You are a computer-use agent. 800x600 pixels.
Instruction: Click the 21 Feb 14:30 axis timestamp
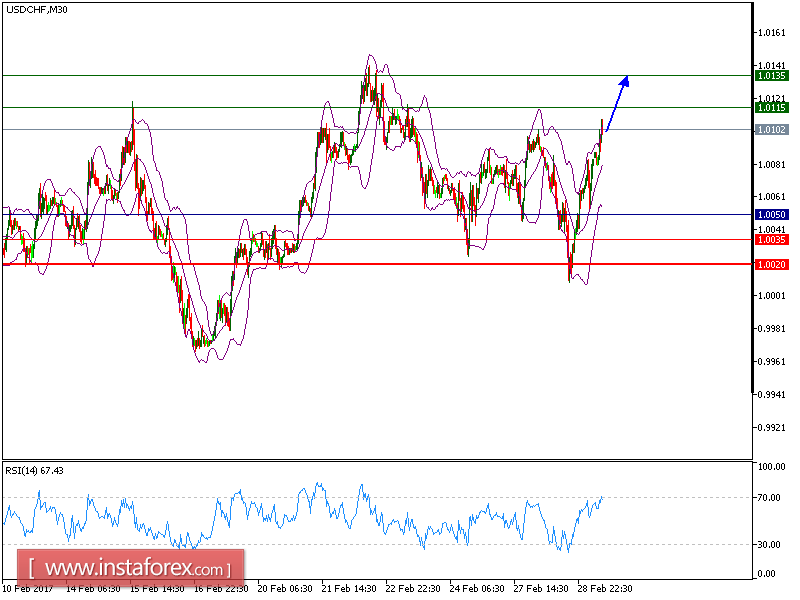click(x=349, y=589)
